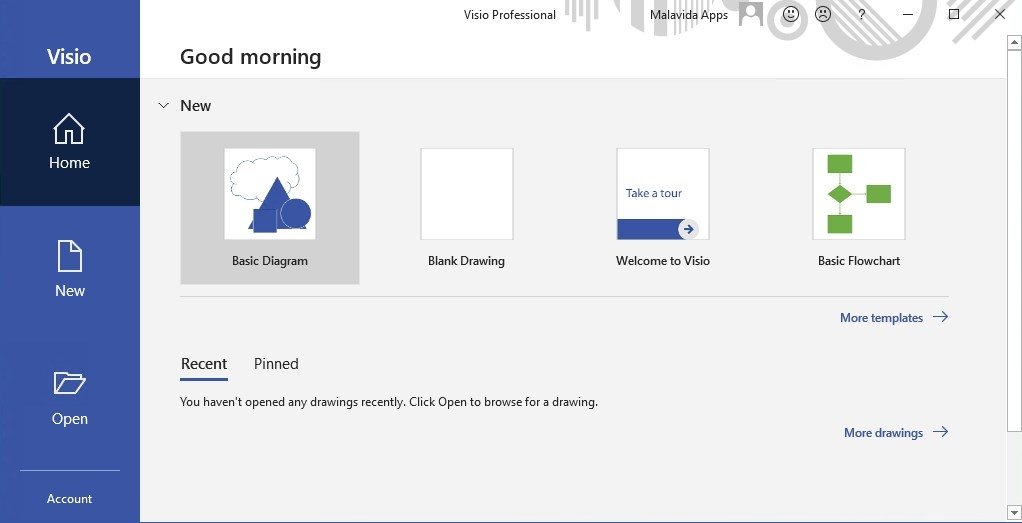
Task: Open the Home section in sidebar
Action: point(70,142)
